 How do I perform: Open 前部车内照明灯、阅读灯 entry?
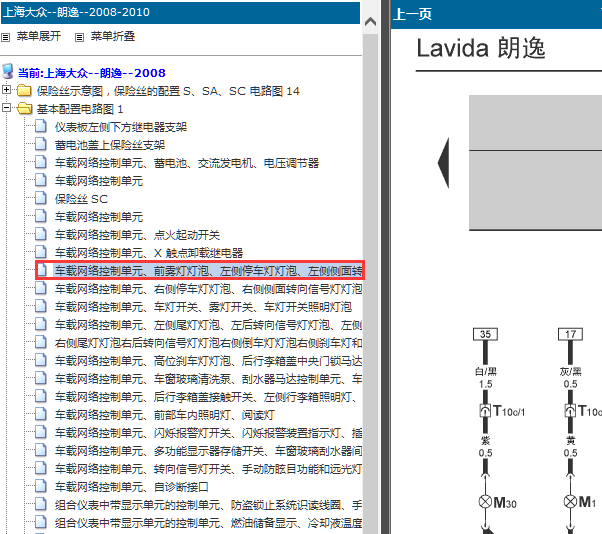click(165, 415)
